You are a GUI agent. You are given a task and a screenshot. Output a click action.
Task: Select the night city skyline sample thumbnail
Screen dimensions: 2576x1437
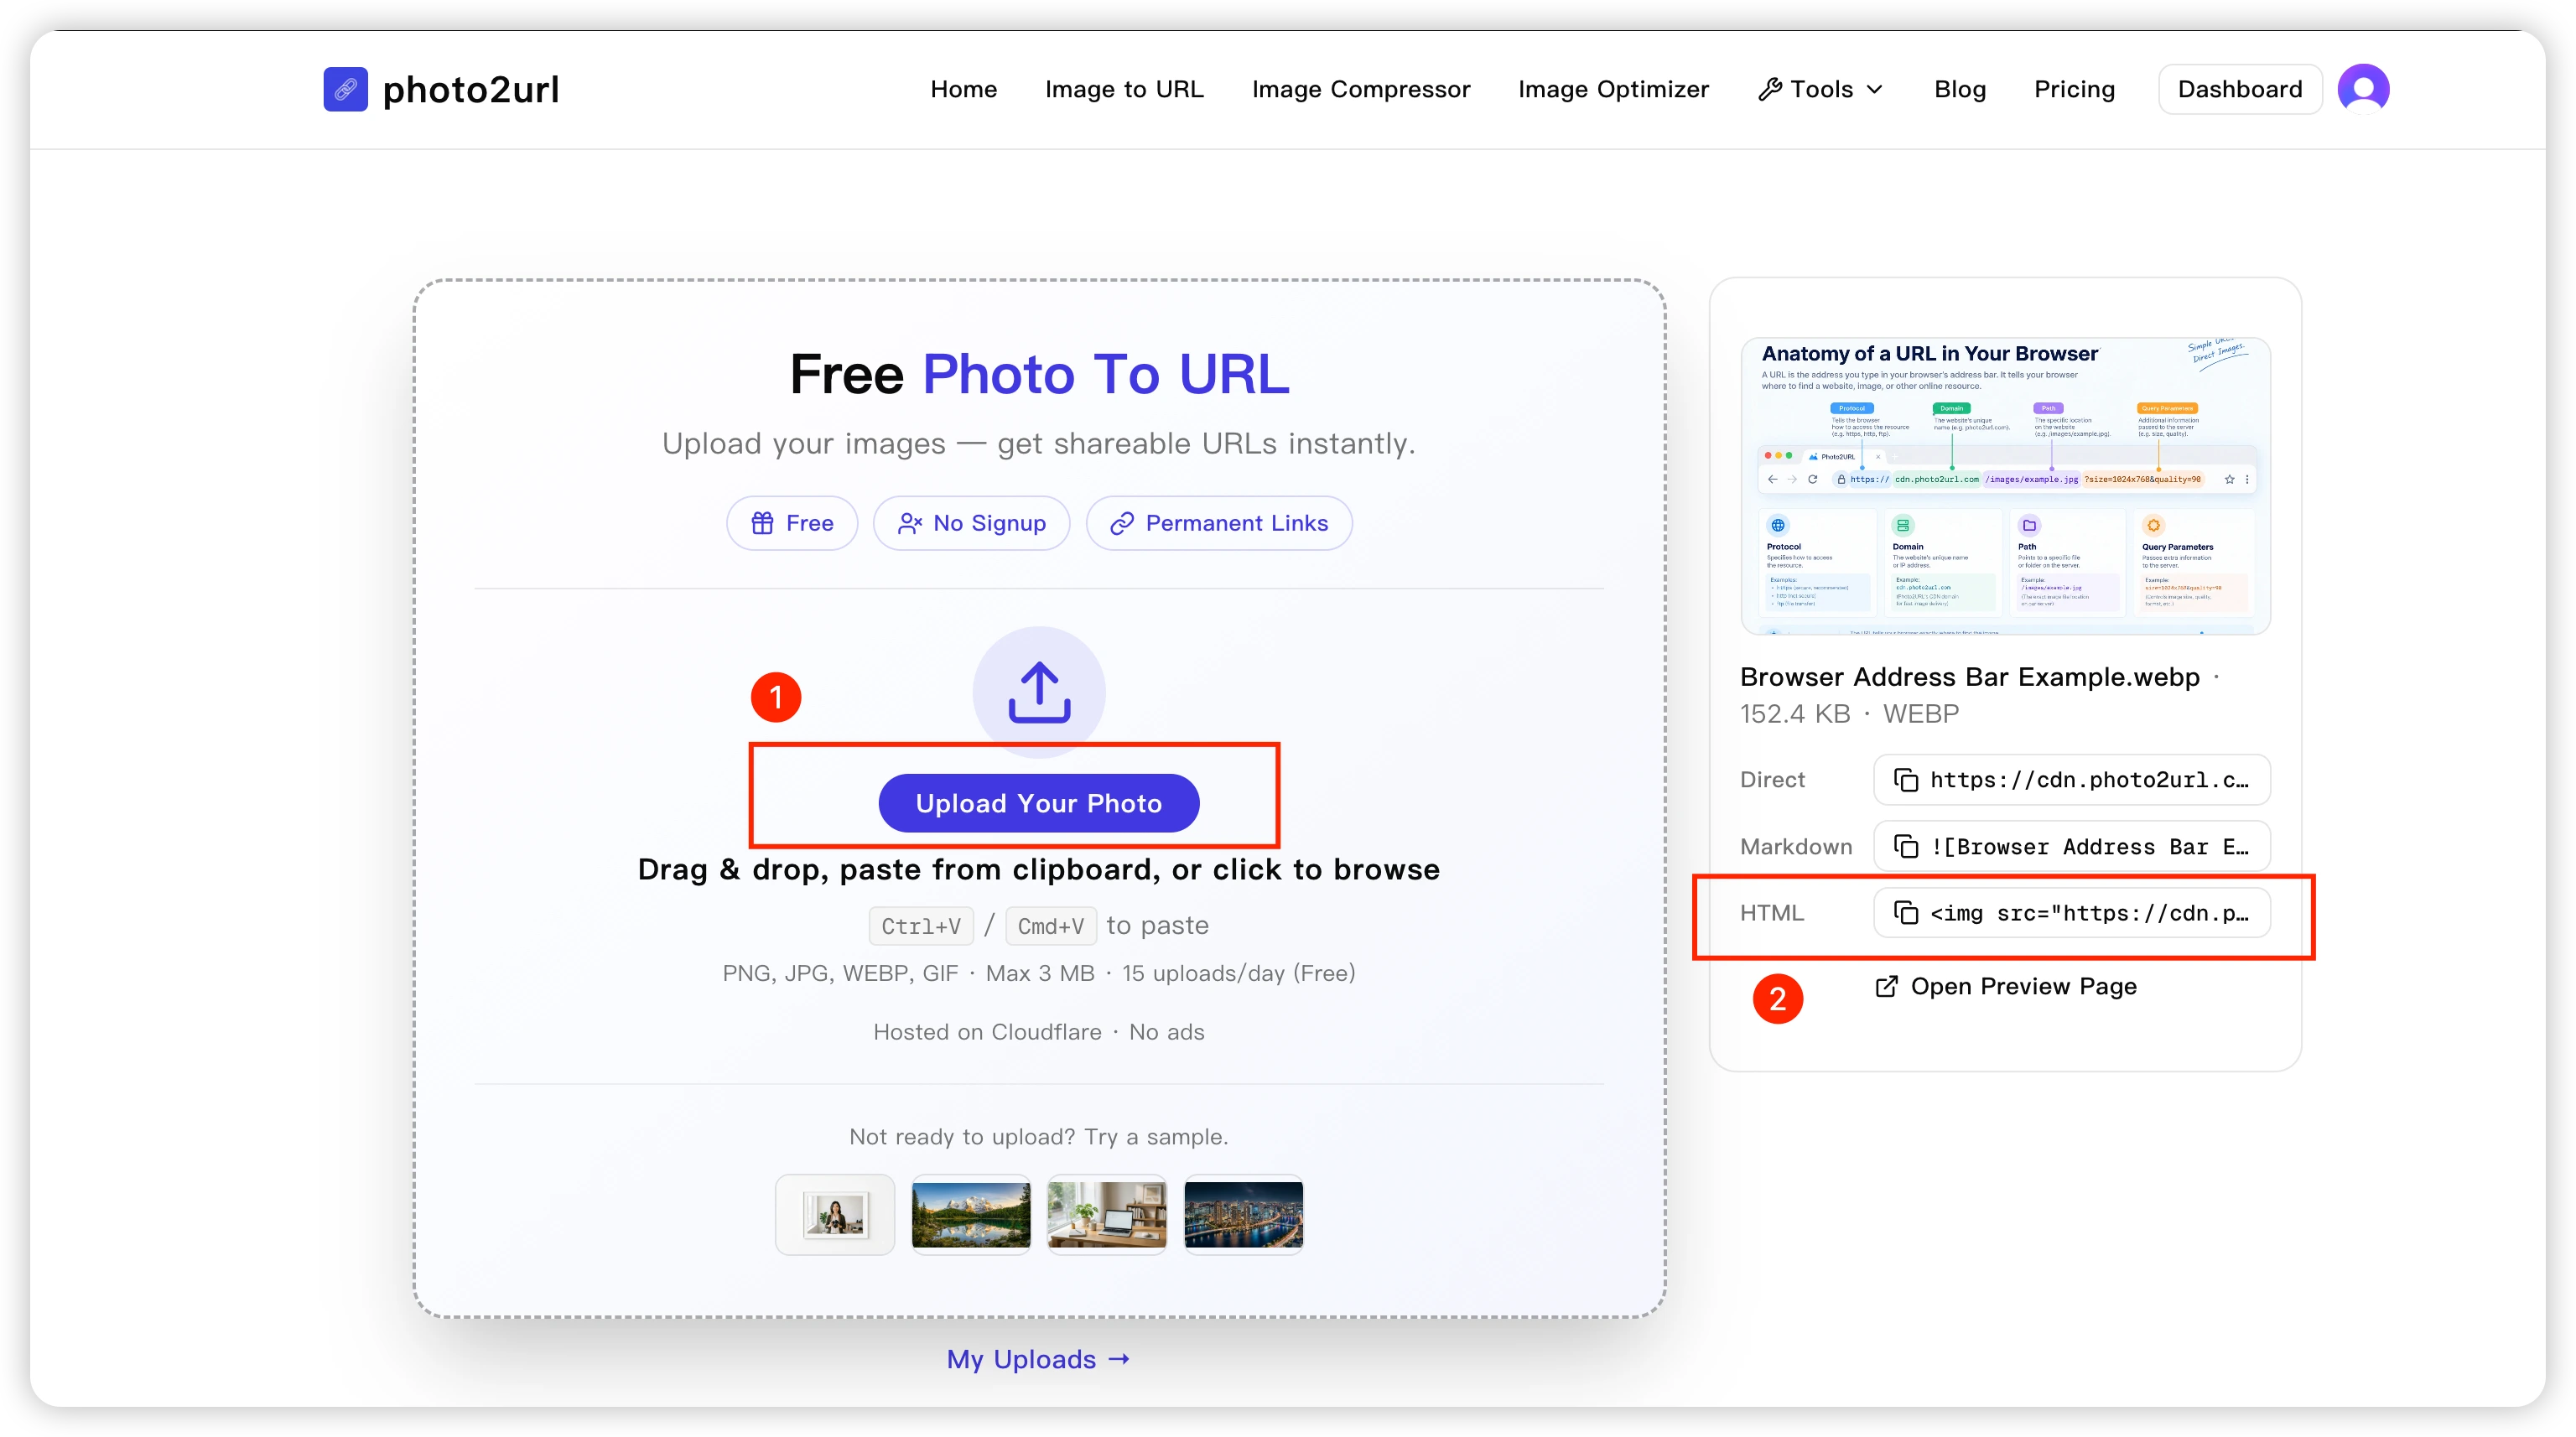[x=1243, y=1215]
